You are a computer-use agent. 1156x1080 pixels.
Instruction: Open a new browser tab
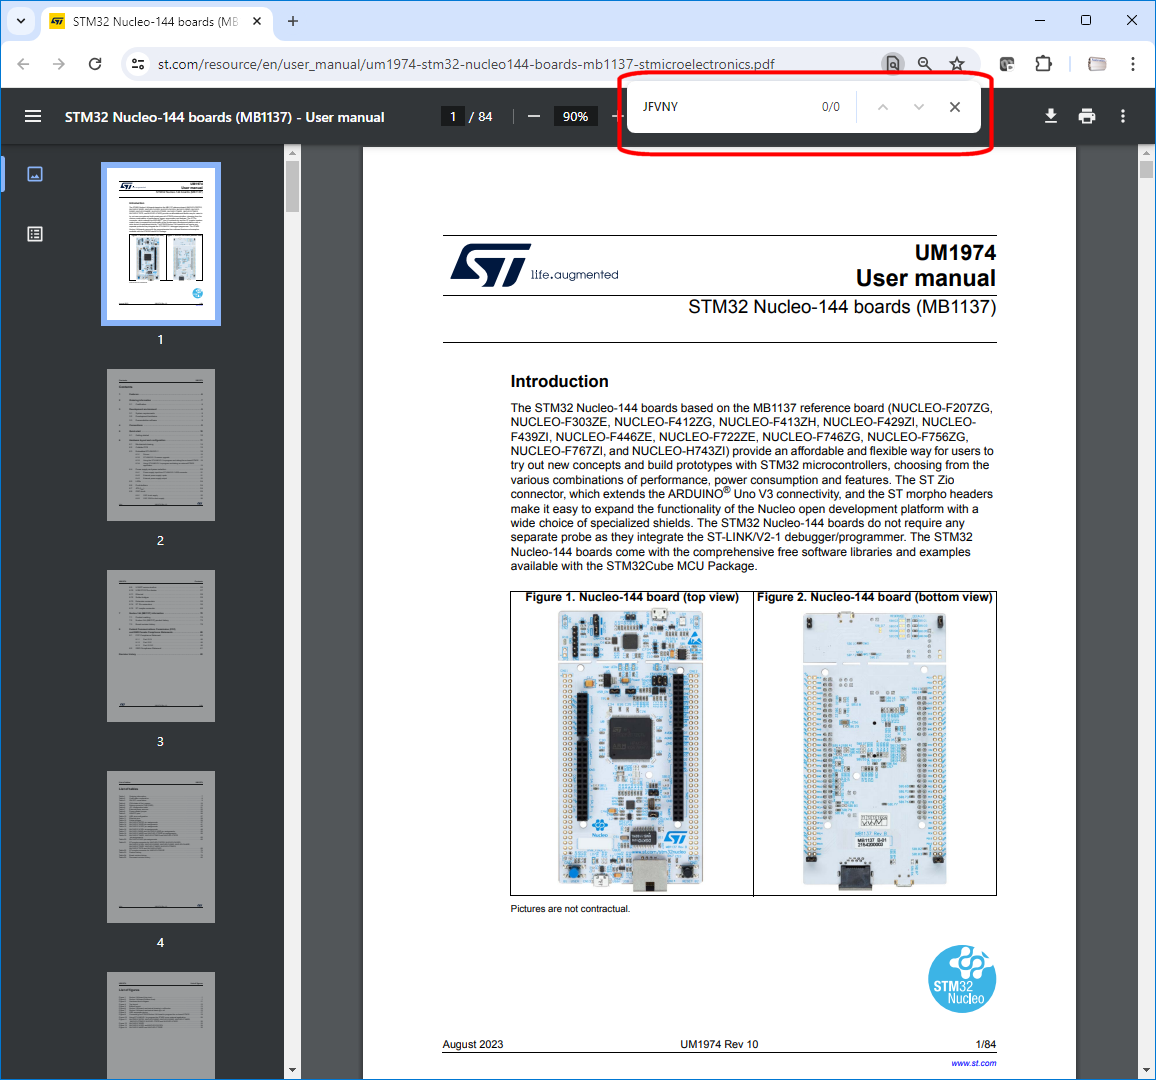[x=292, y=21]
